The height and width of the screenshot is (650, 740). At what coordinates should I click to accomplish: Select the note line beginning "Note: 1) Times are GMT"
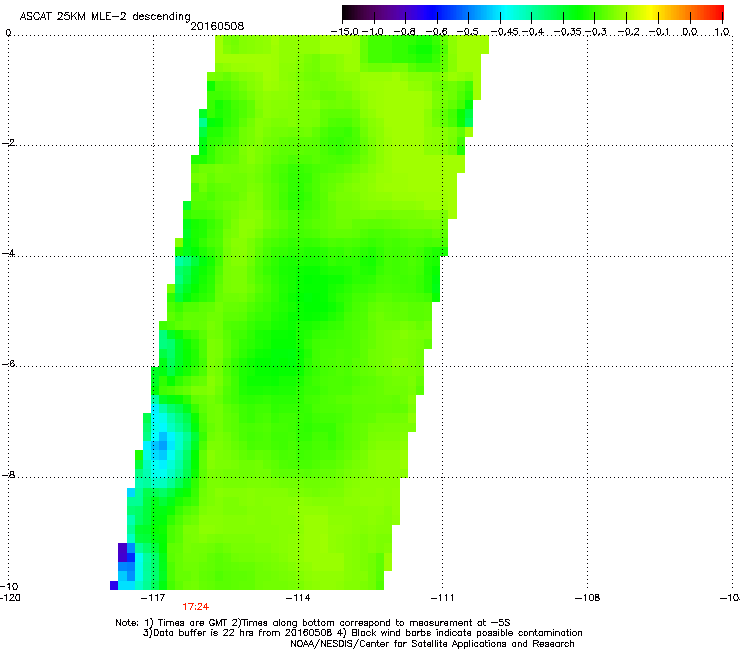[x=313, y=623]
